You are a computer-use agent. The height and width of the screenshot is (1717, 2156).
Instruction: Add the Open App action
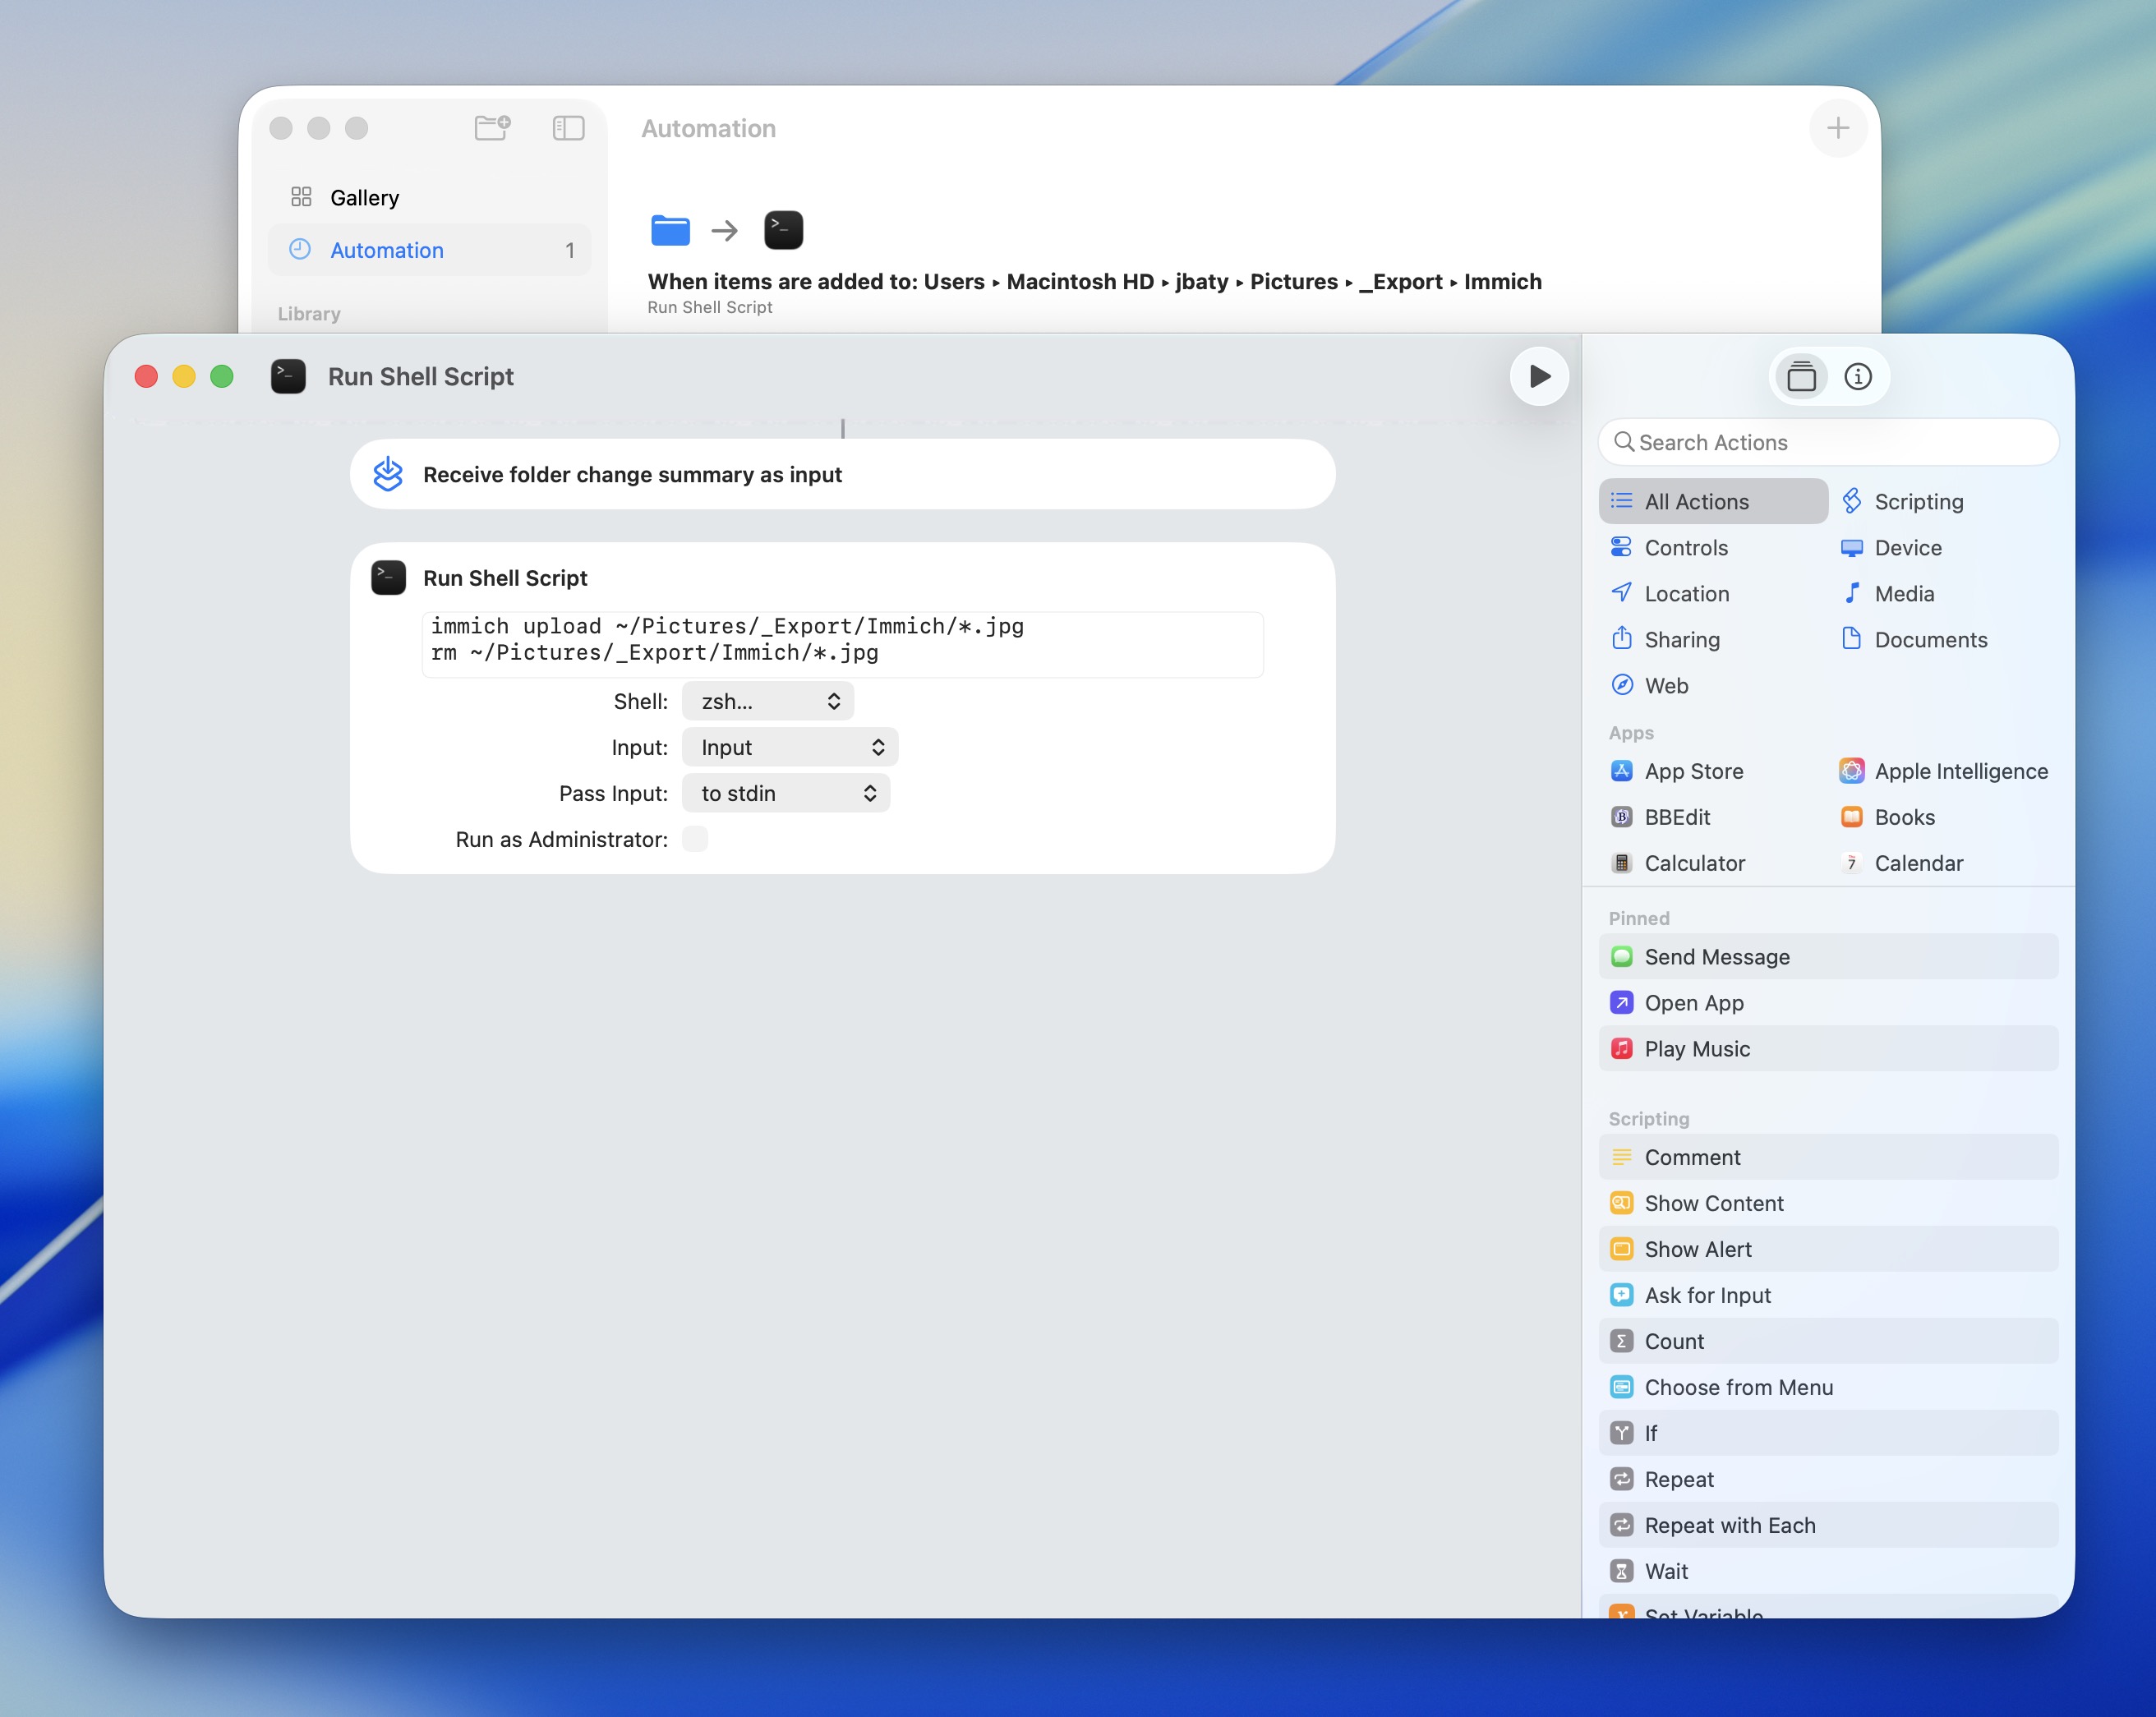(x=1828, y=1002)
